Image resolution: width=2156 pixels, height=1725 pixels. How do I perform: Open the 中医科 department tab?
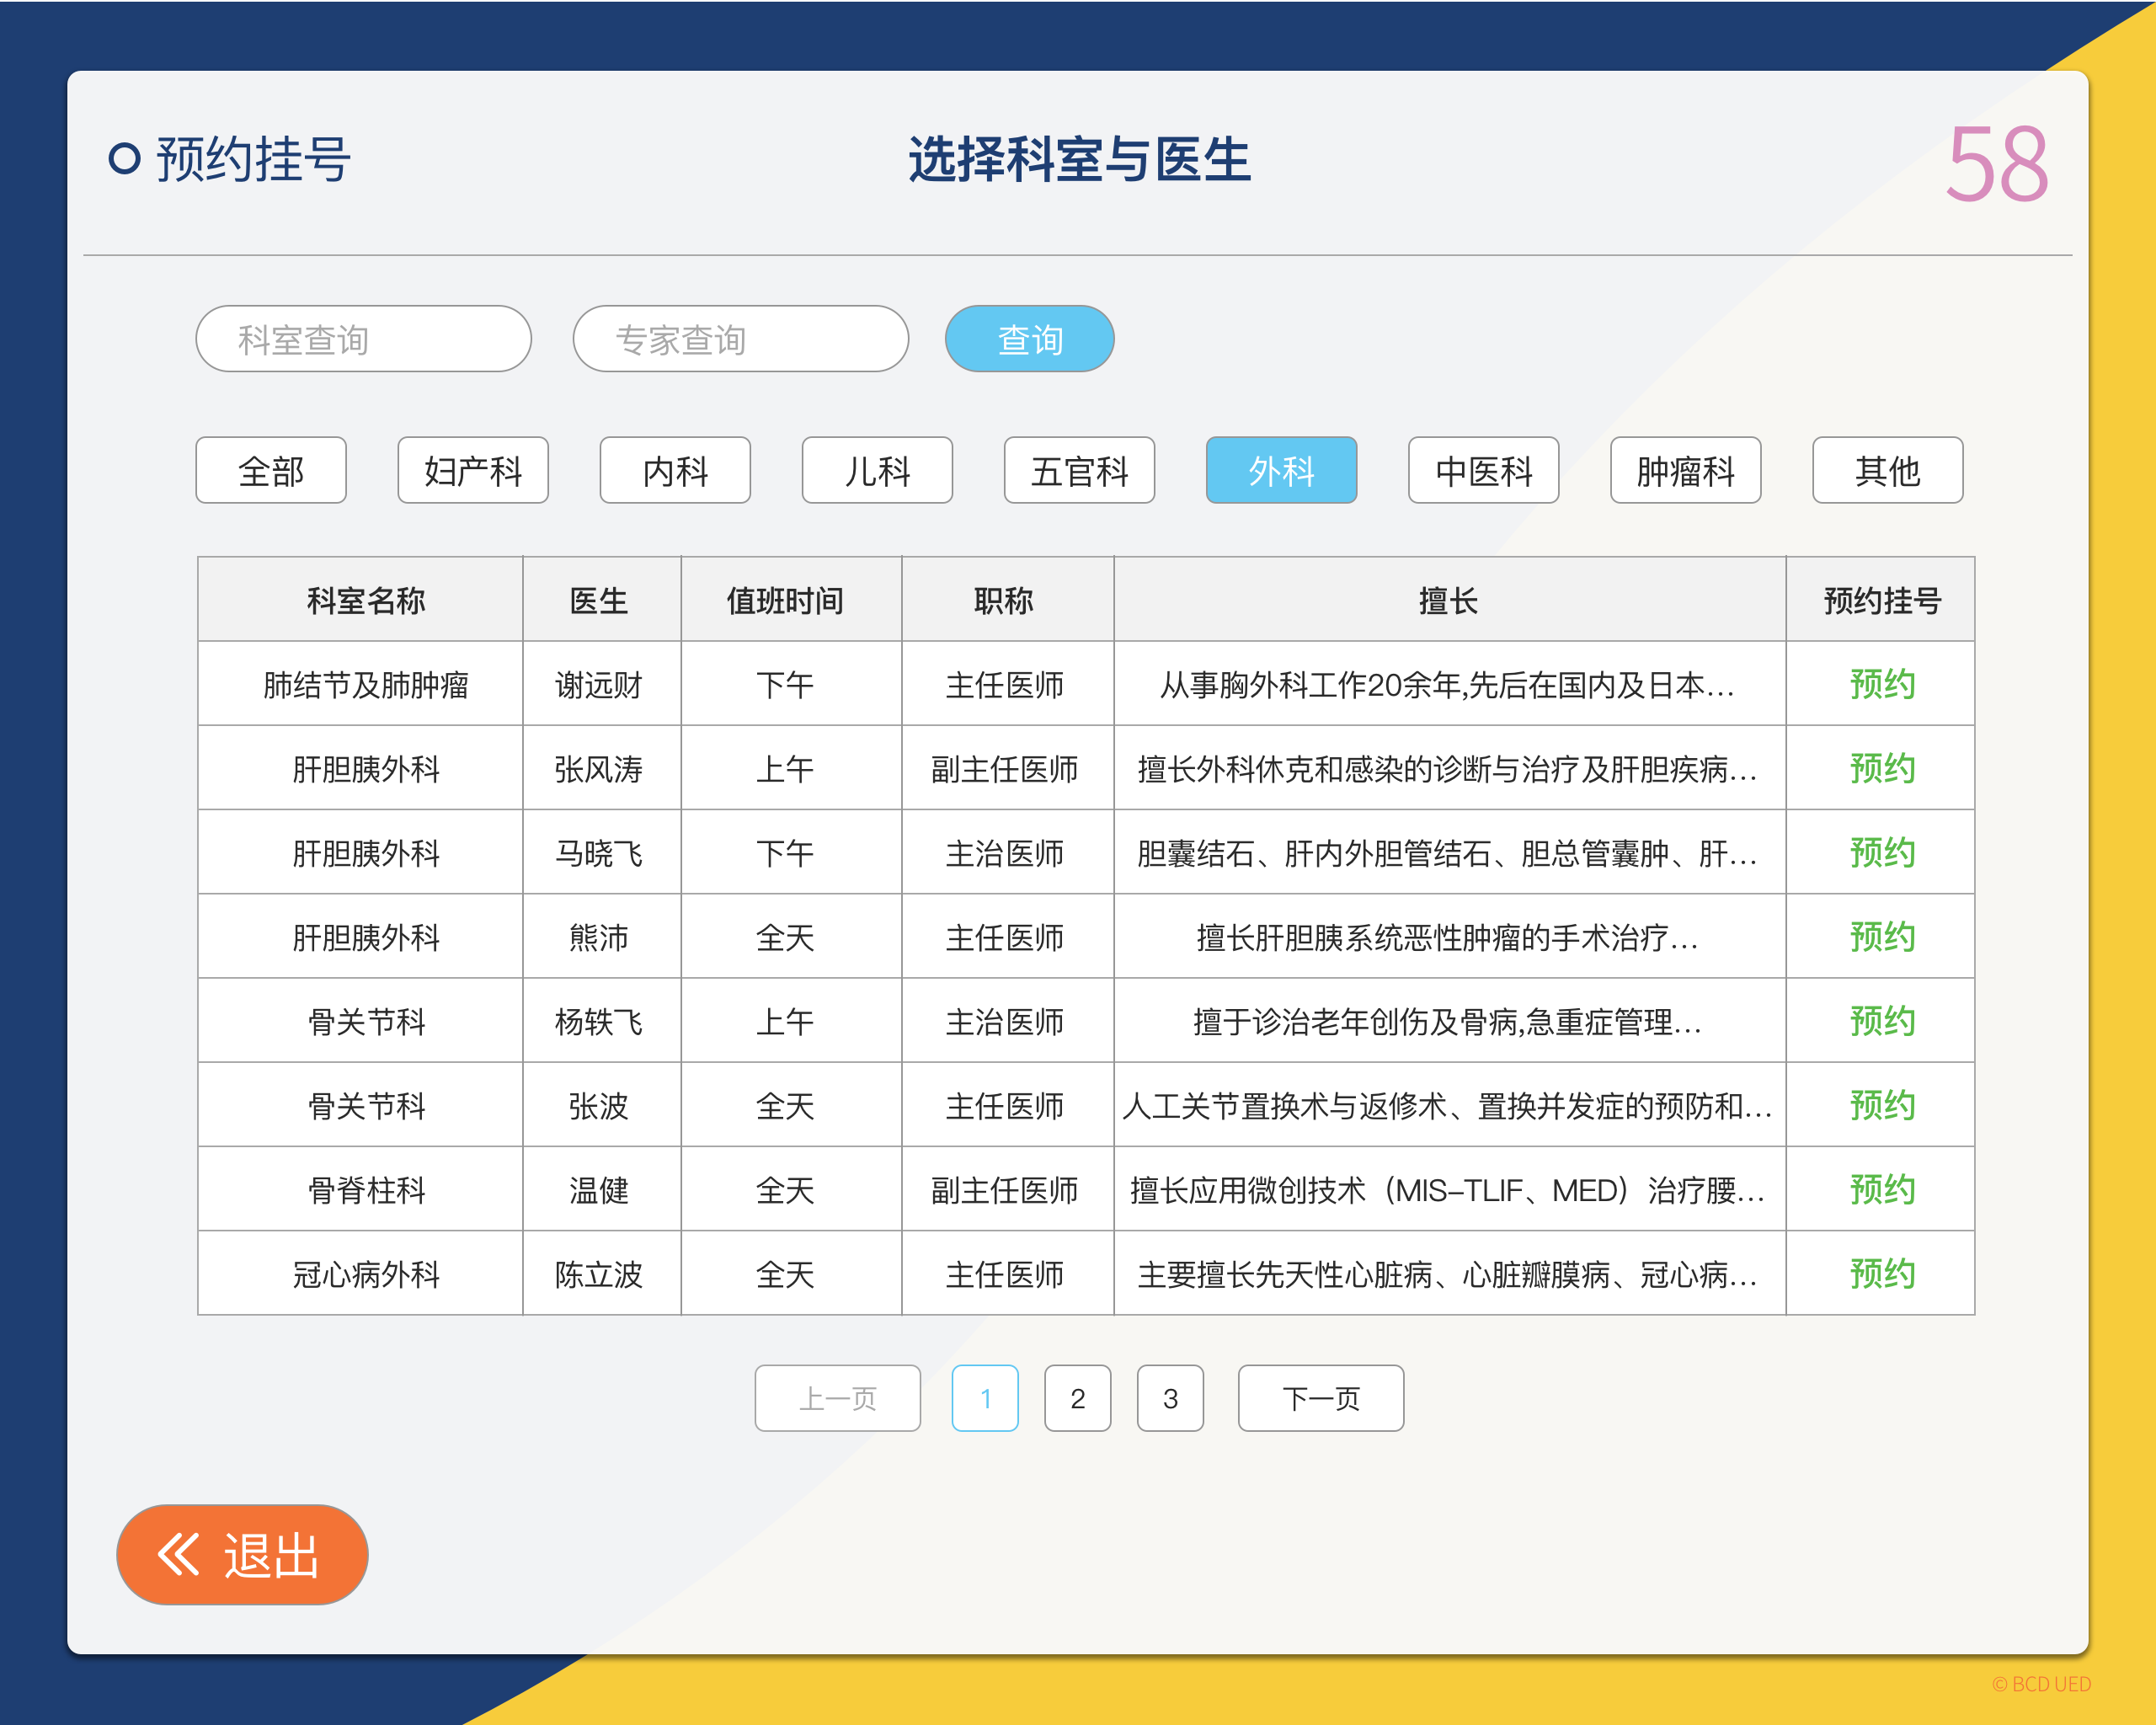tap(1483, 470)
